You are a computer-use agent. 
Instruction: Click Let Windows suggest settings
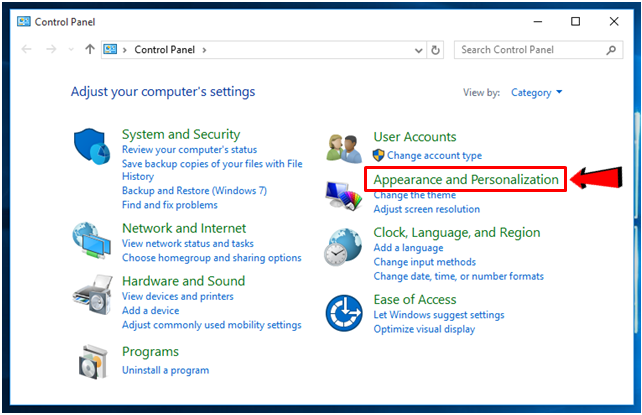click(439, 315)
